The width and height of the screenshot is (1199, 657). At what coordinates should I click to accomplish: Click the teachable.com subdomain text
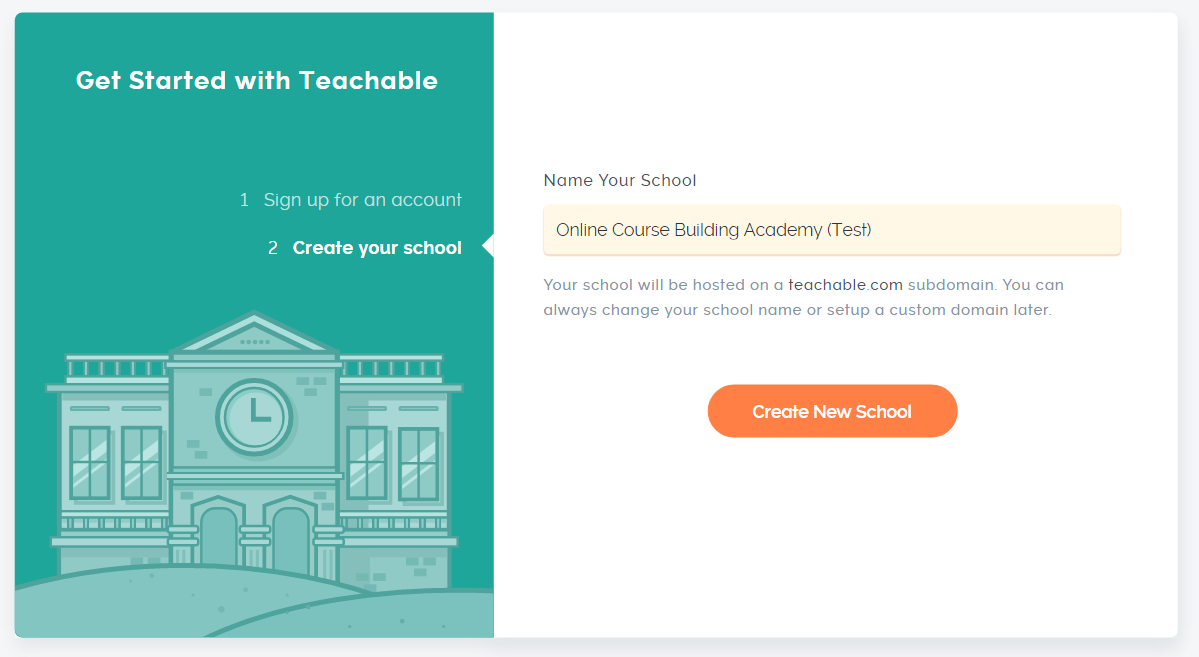pos(845,285)
